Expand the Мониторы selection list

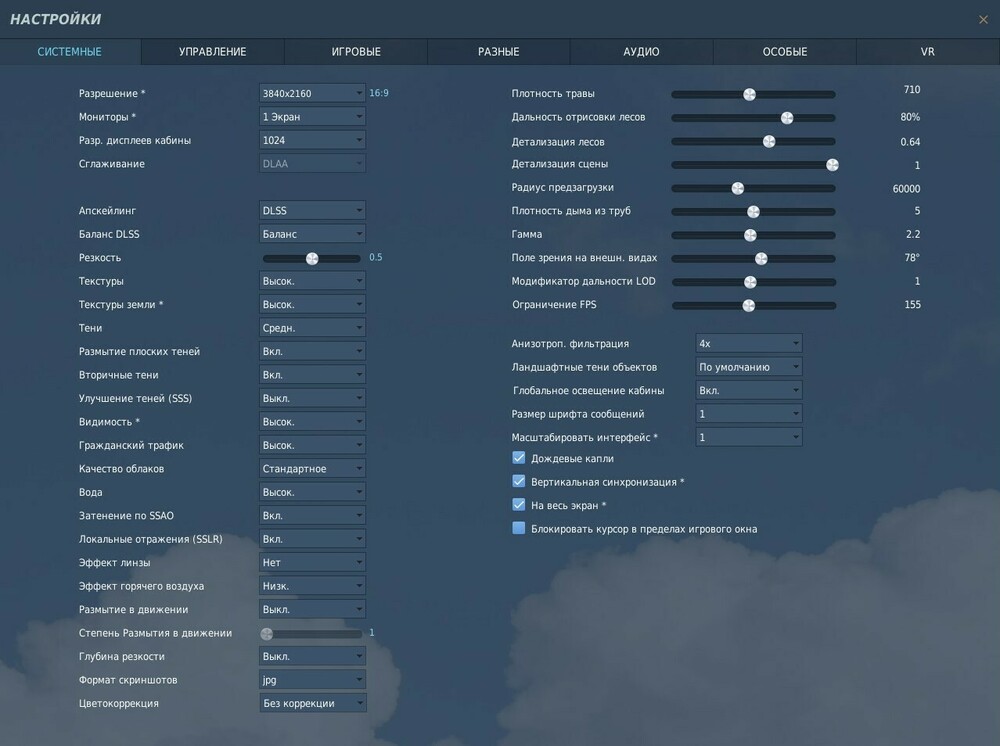pos(311,116)
